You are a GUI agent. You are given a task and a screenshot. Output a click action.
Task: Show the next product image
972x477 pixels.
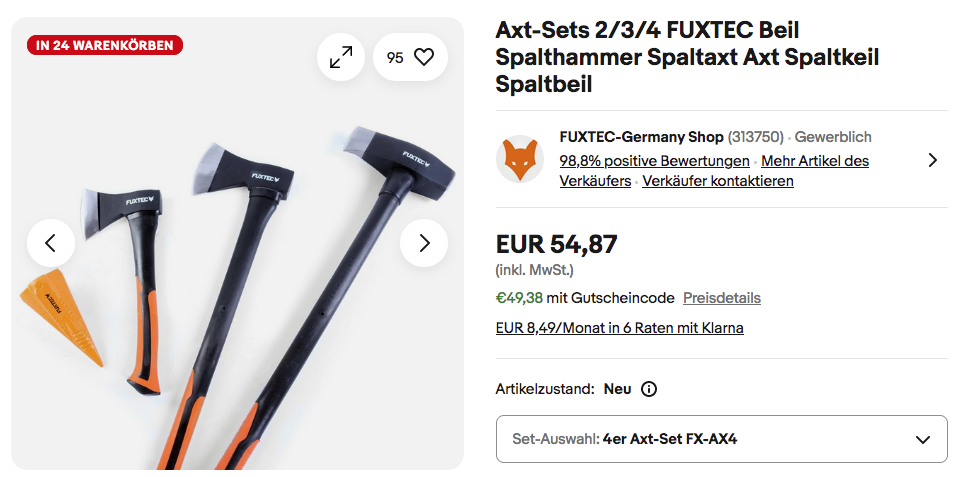click(x=424, y=243)
